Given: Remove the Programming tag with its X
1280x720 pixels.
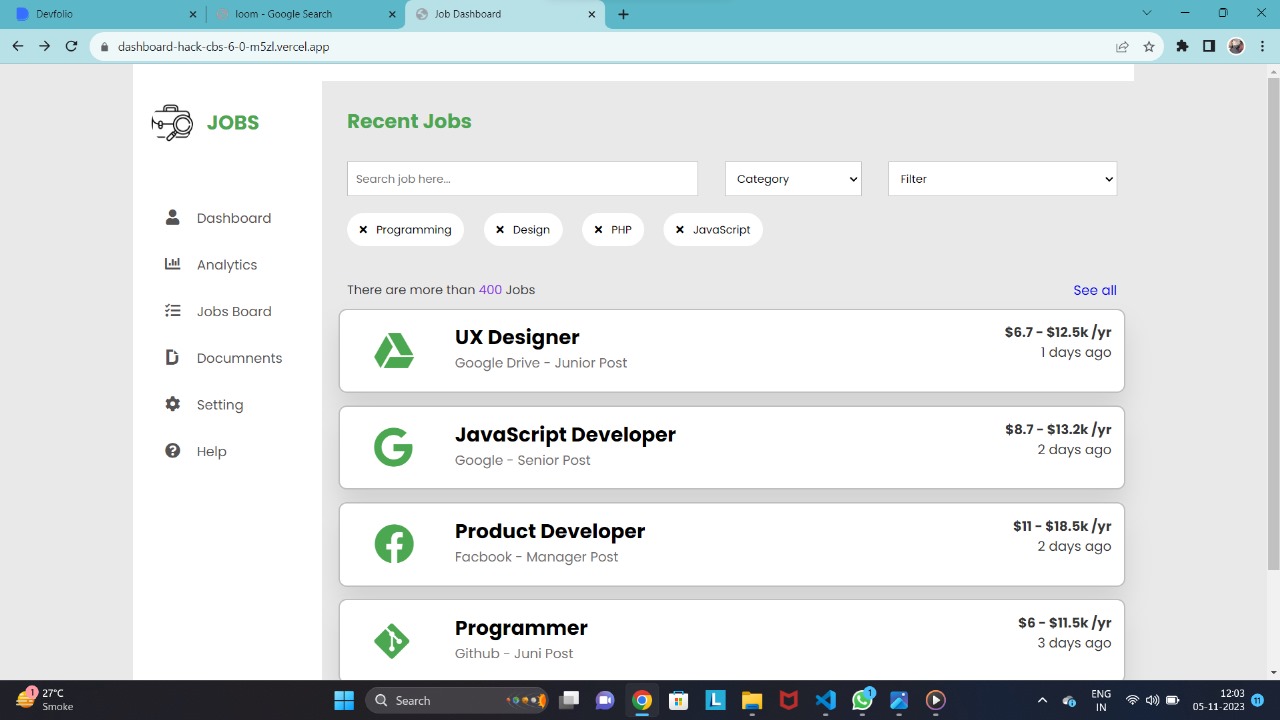Looking at the screenshot, I should pyautogui.click(x=363, y=230).
